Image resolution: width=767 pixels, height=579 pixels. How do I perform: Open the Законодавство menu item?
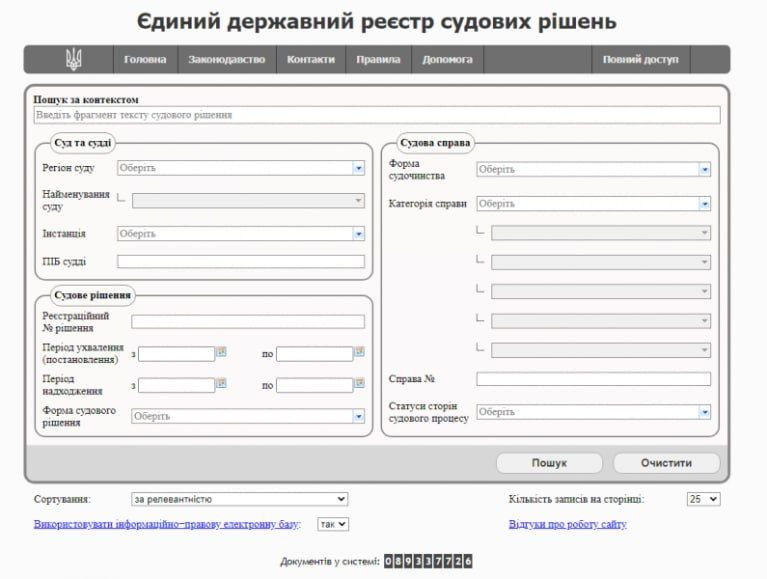pyautogui.click(x=227, y=60)
